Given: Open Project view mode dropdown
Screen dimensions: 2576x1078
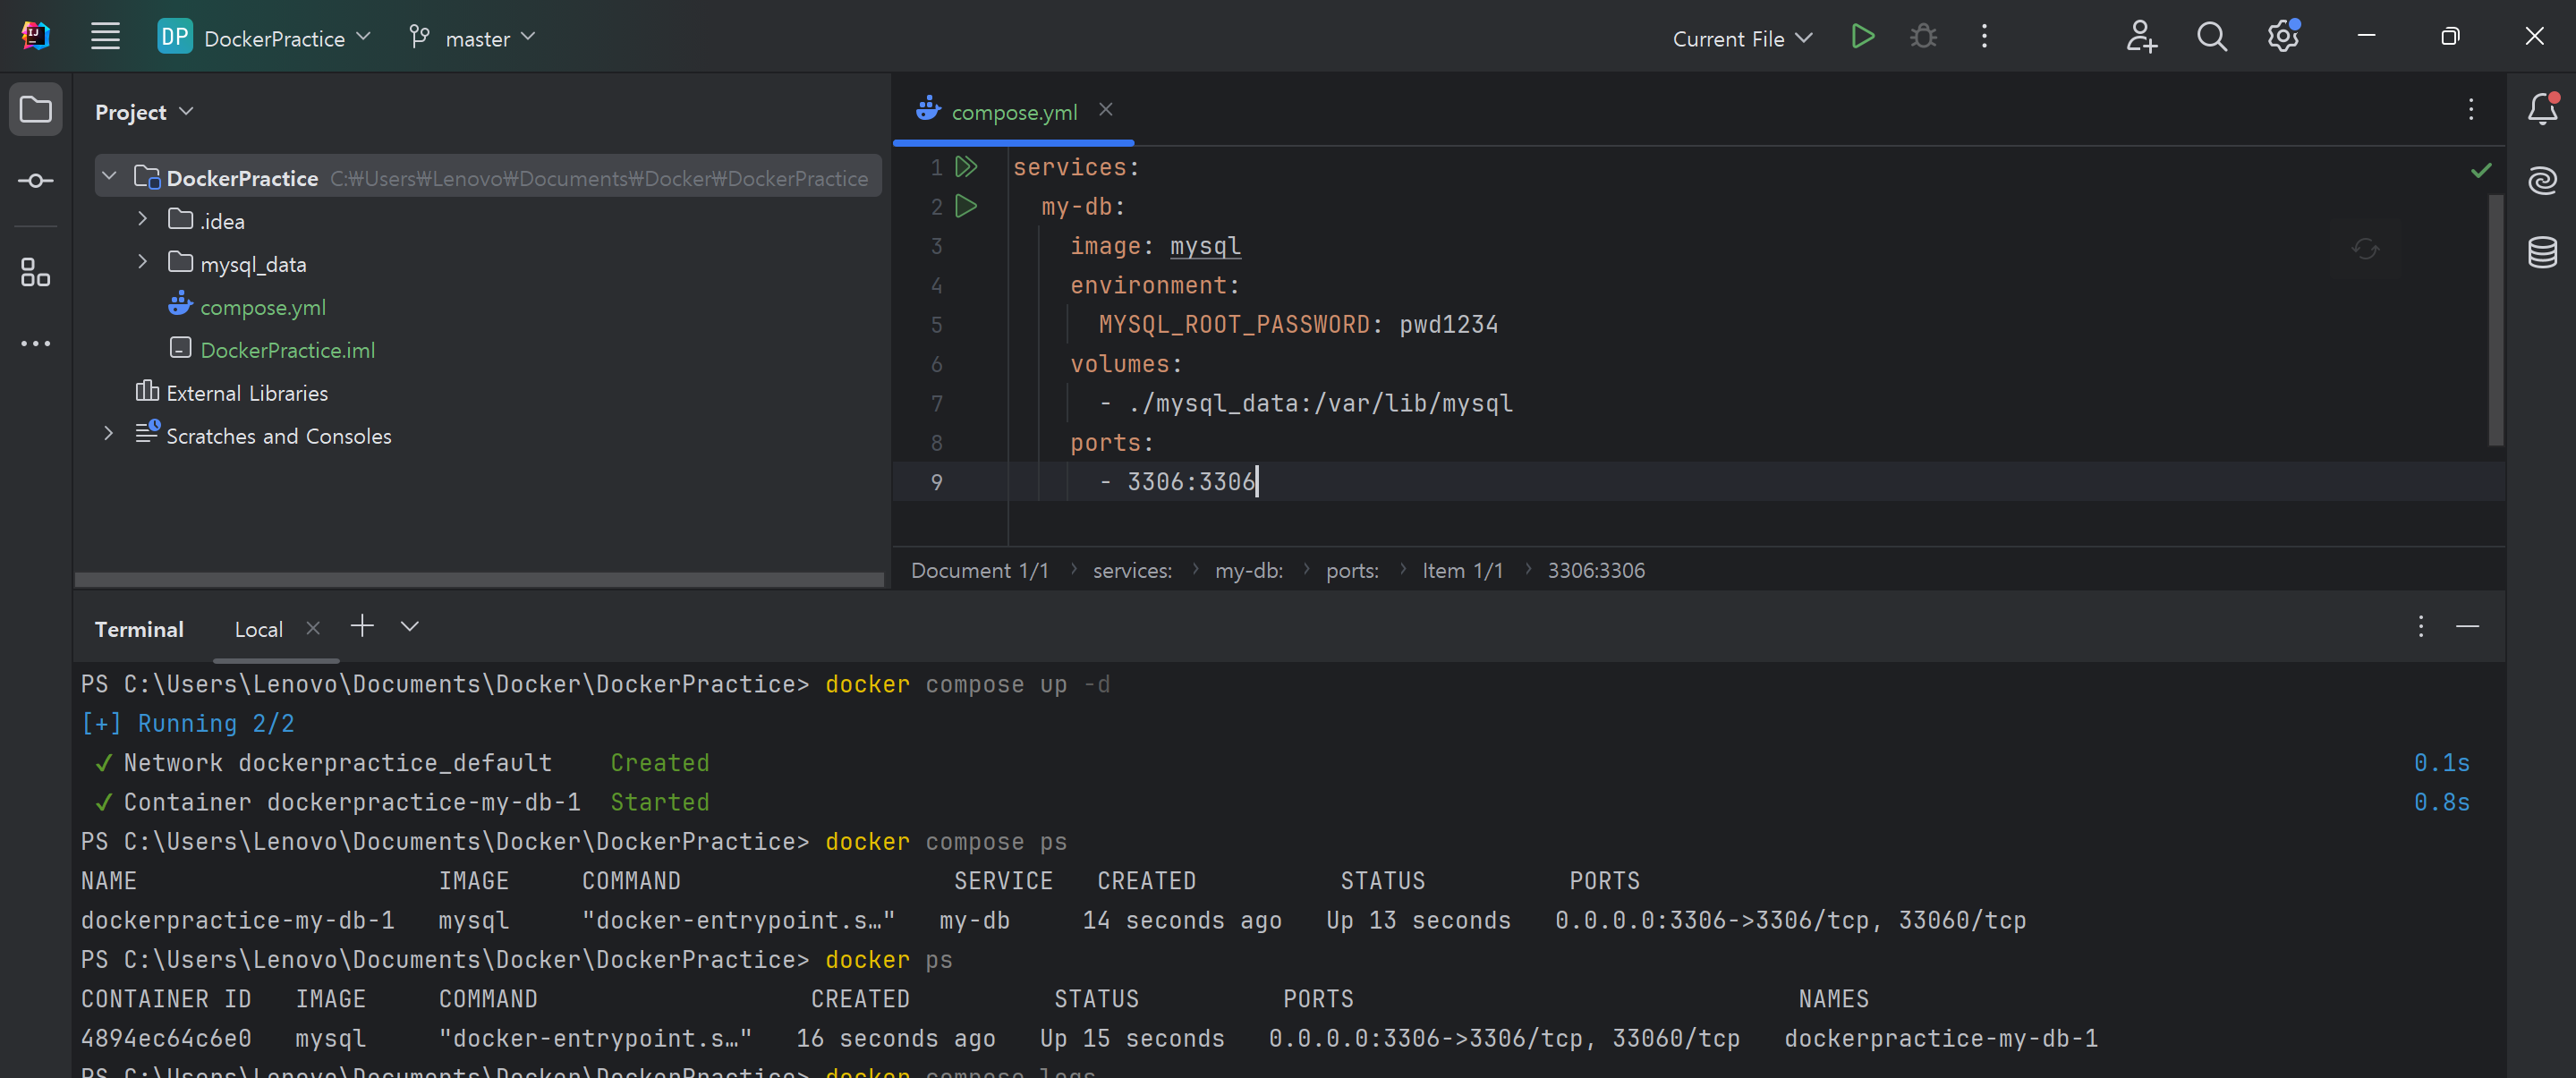Looking at the screenshot, I should point(144,112).
